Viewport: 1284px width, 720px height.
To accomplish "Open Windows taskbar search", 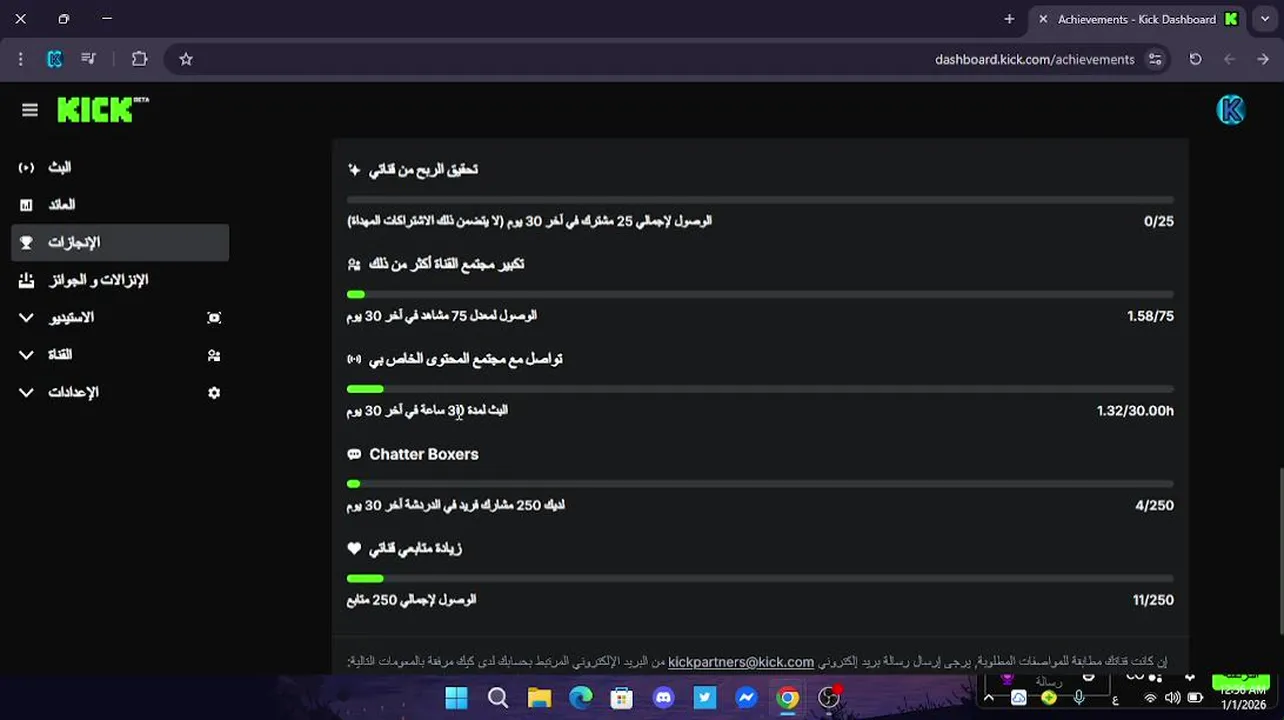I will point(498,698).
